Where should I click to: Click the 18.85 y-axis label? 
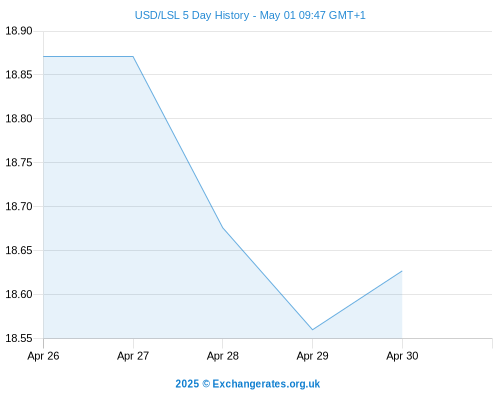tap(19, 75)
